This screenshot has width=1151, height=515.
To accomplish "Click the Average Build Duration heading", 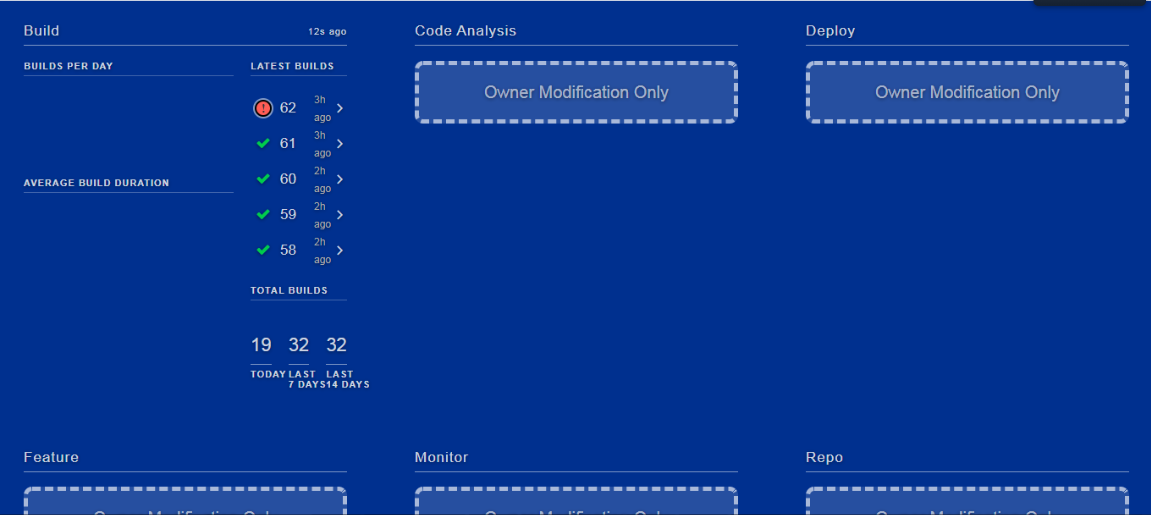I will pos(96,183).
